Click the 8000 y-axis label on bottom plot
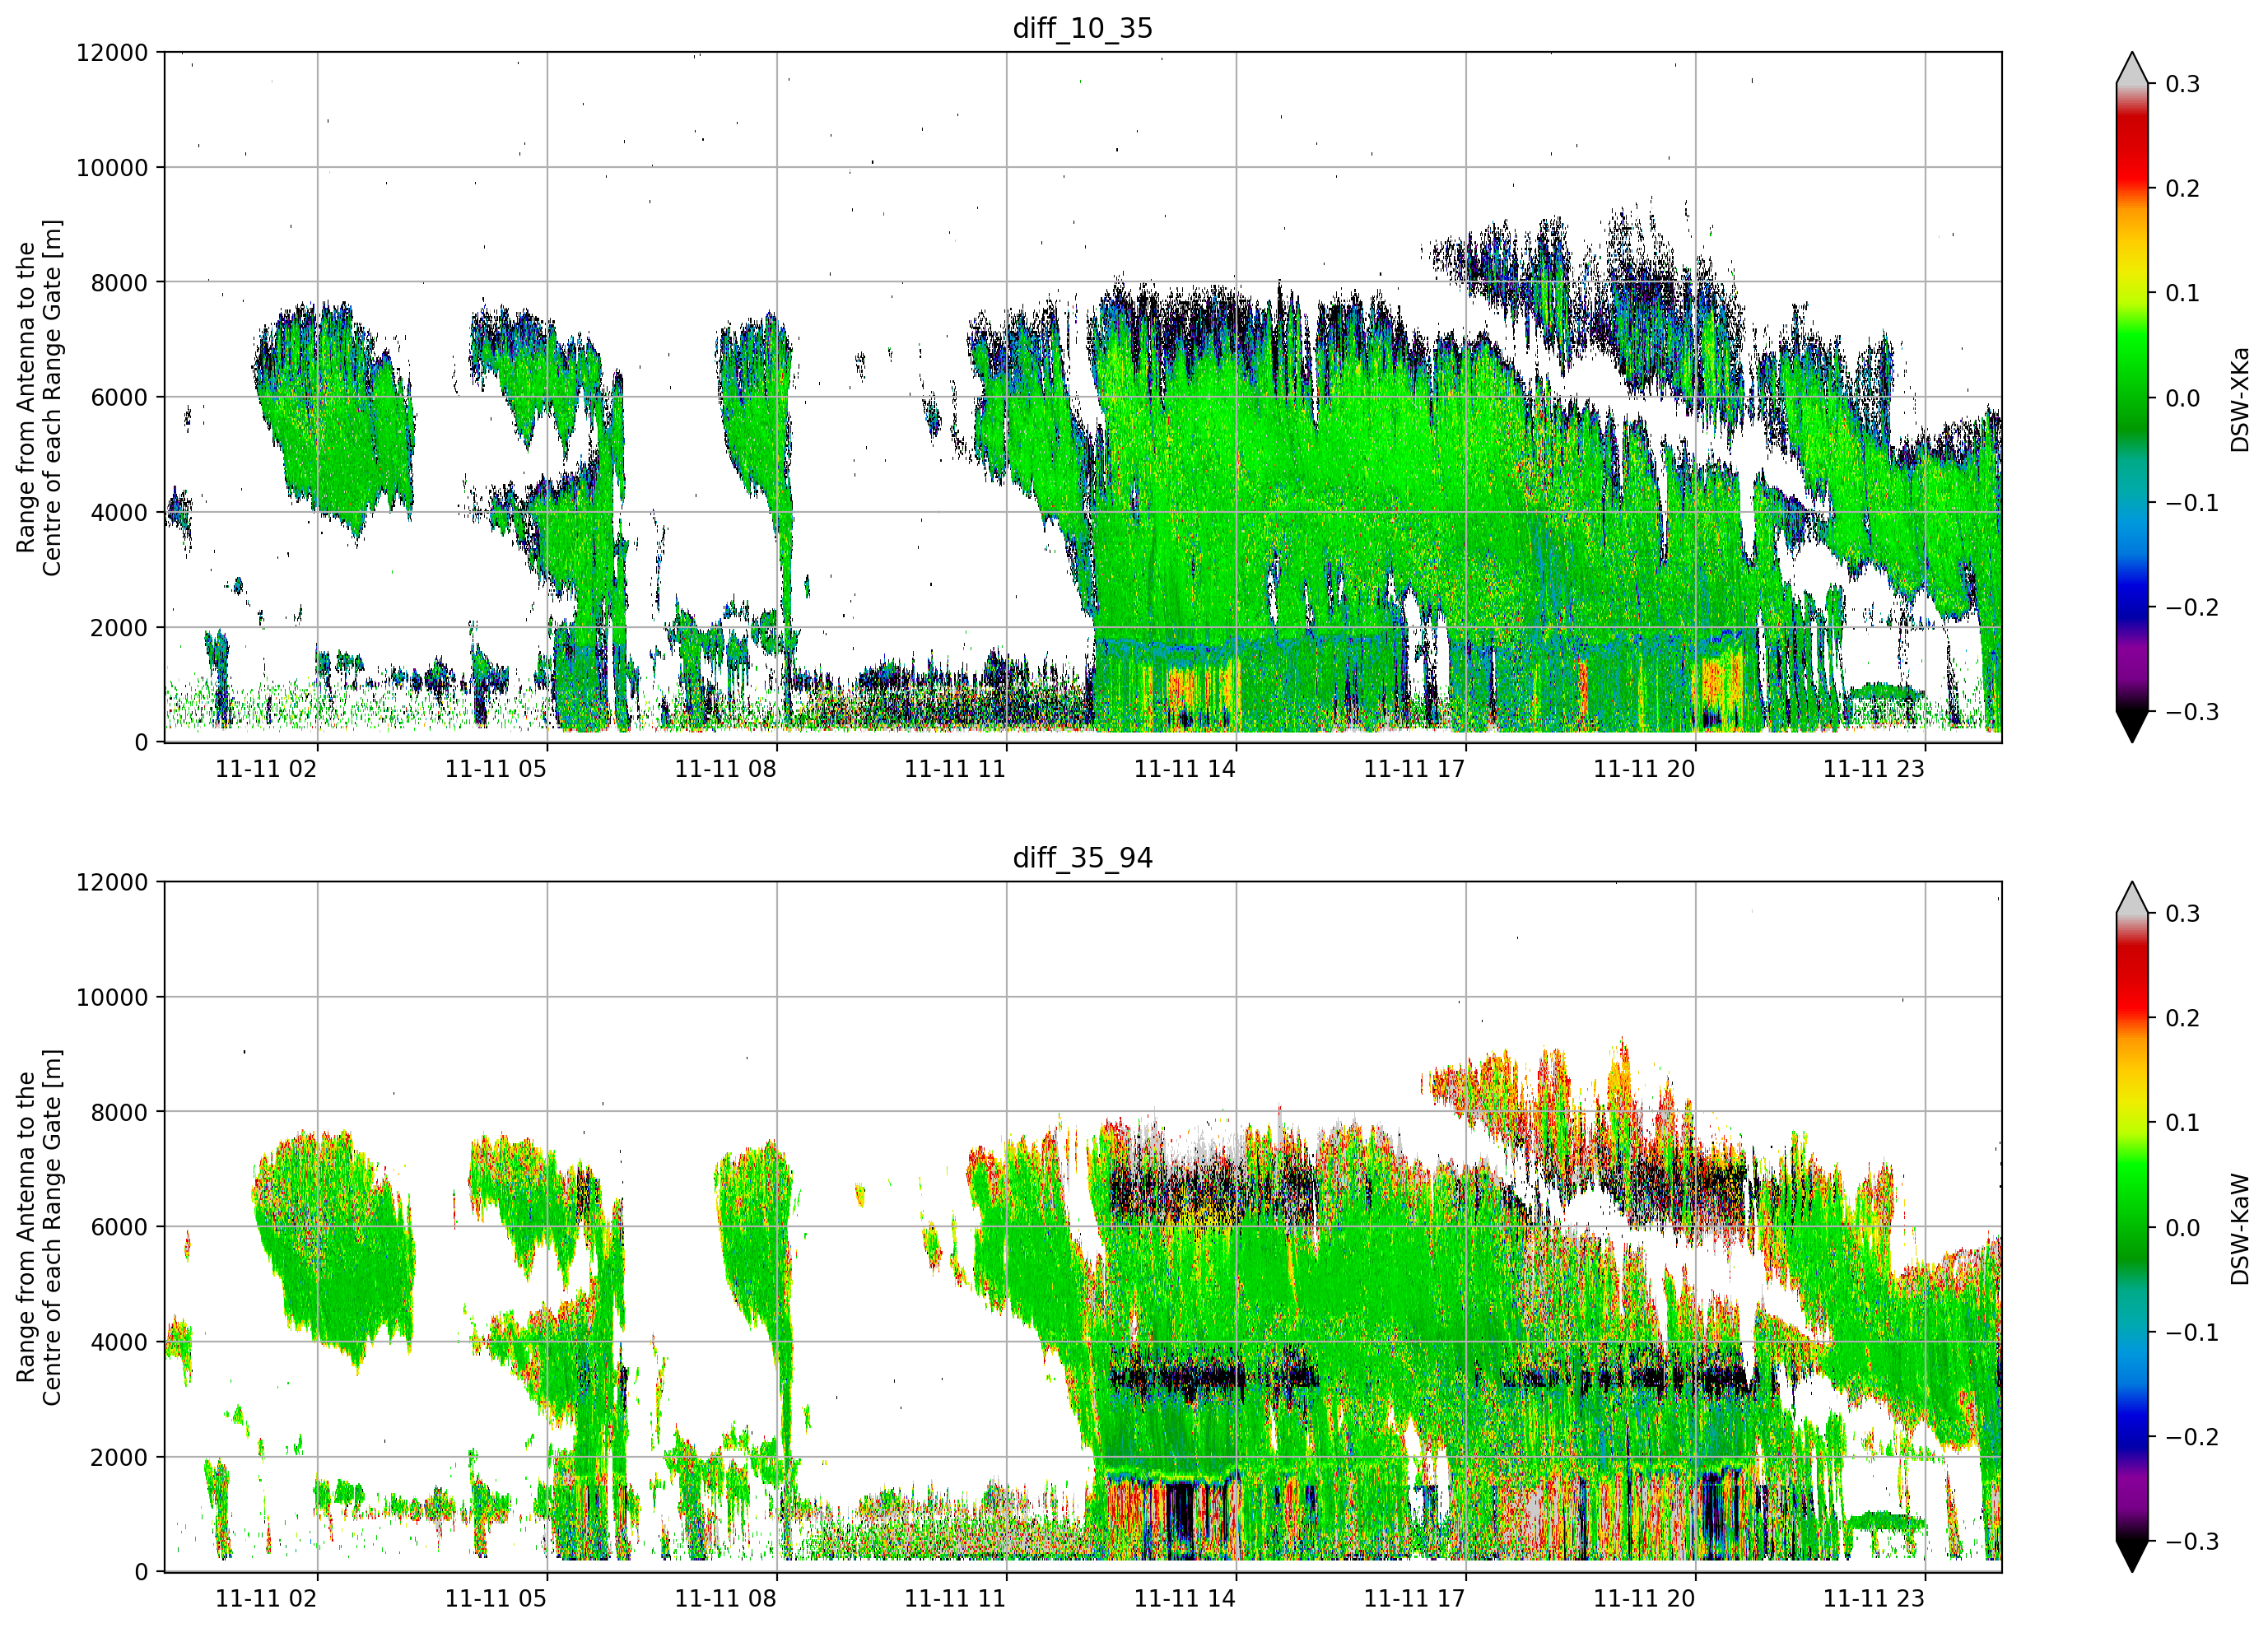Viewport: 2268px width, 1628px height. 119,1112
